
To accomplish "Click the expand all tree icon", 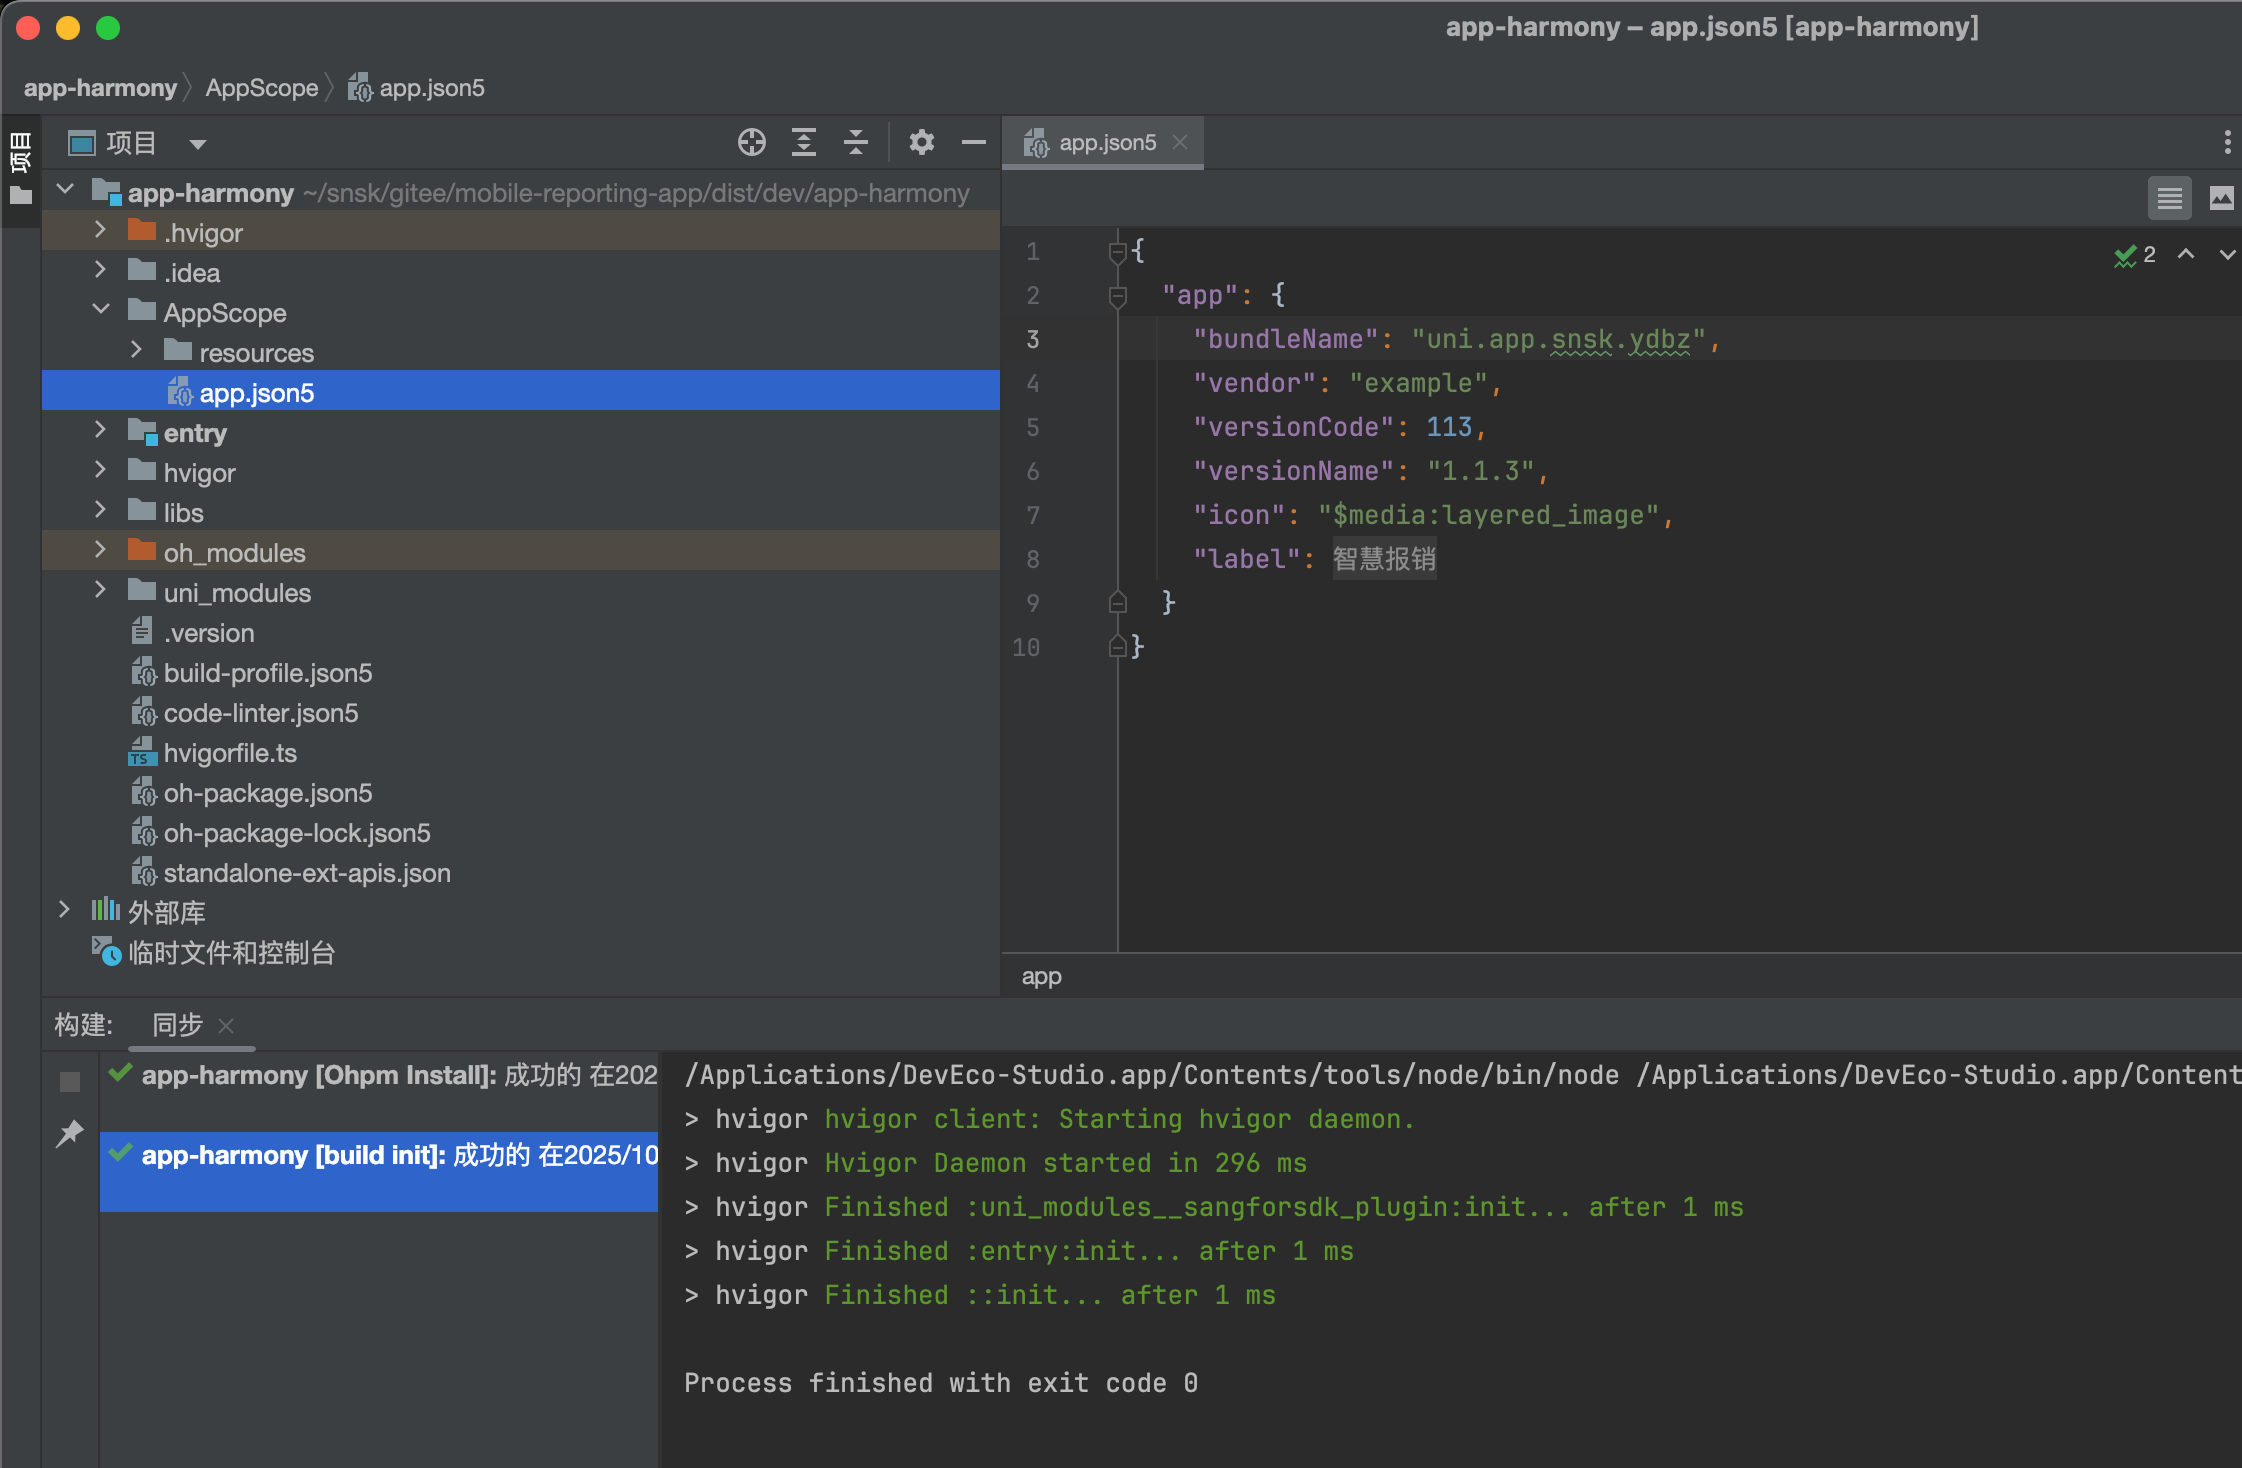I will point(804,143).
